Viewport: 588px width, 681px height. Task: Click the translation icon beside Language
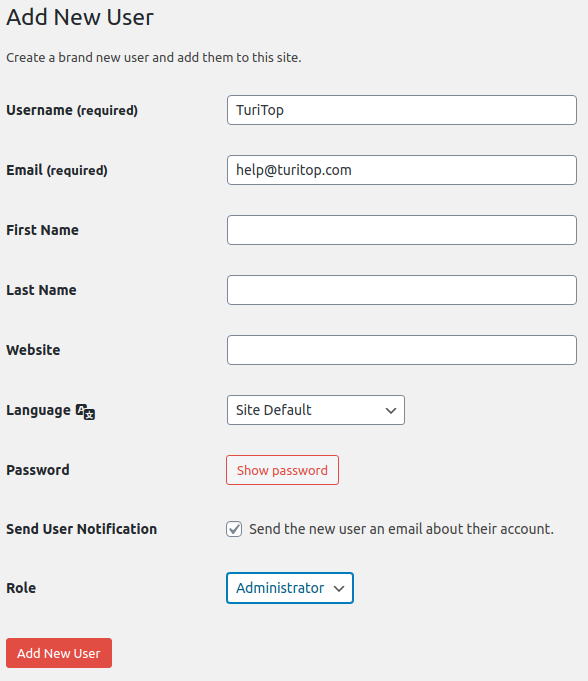pos(86,411)
